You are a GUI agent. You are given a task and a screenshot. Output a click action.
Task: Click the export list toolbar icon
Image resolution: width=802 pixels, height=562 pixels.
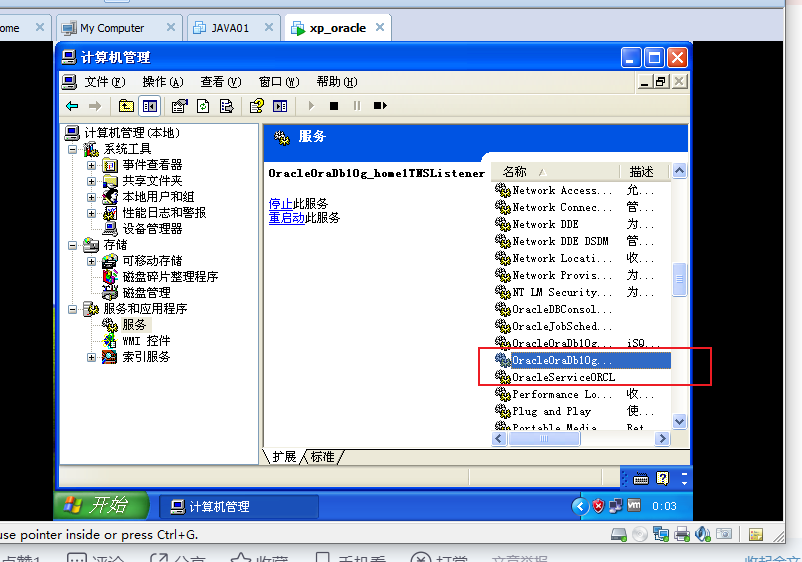226,106
